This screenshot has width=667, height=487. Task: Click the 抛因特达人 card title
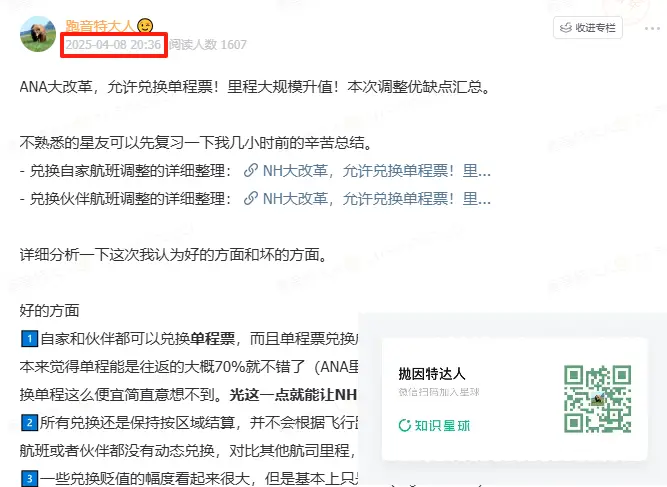pyautogui.click(x=432, y=374)
